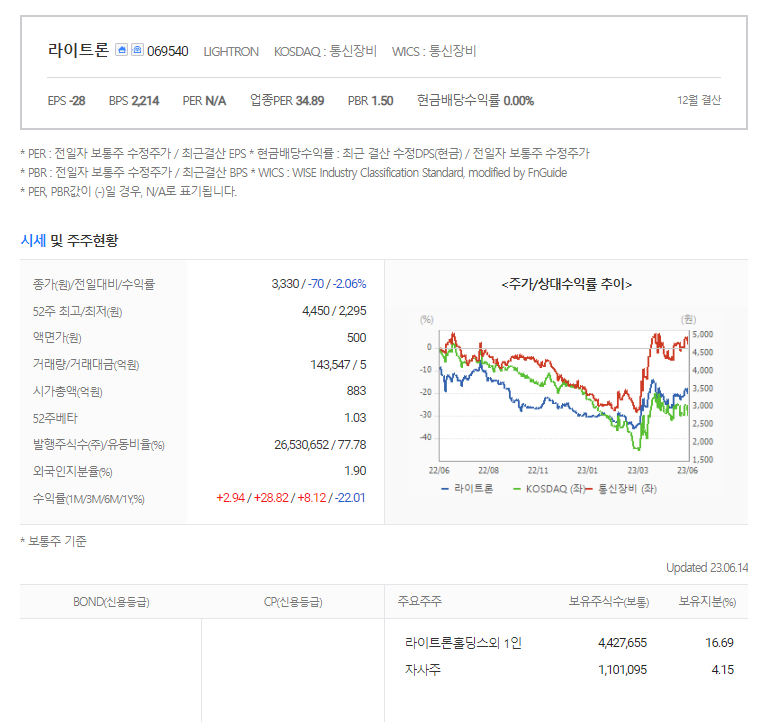Select the PBR 1.50 value
The width and height of the screenshot is (760, 722).
point(370,101)
